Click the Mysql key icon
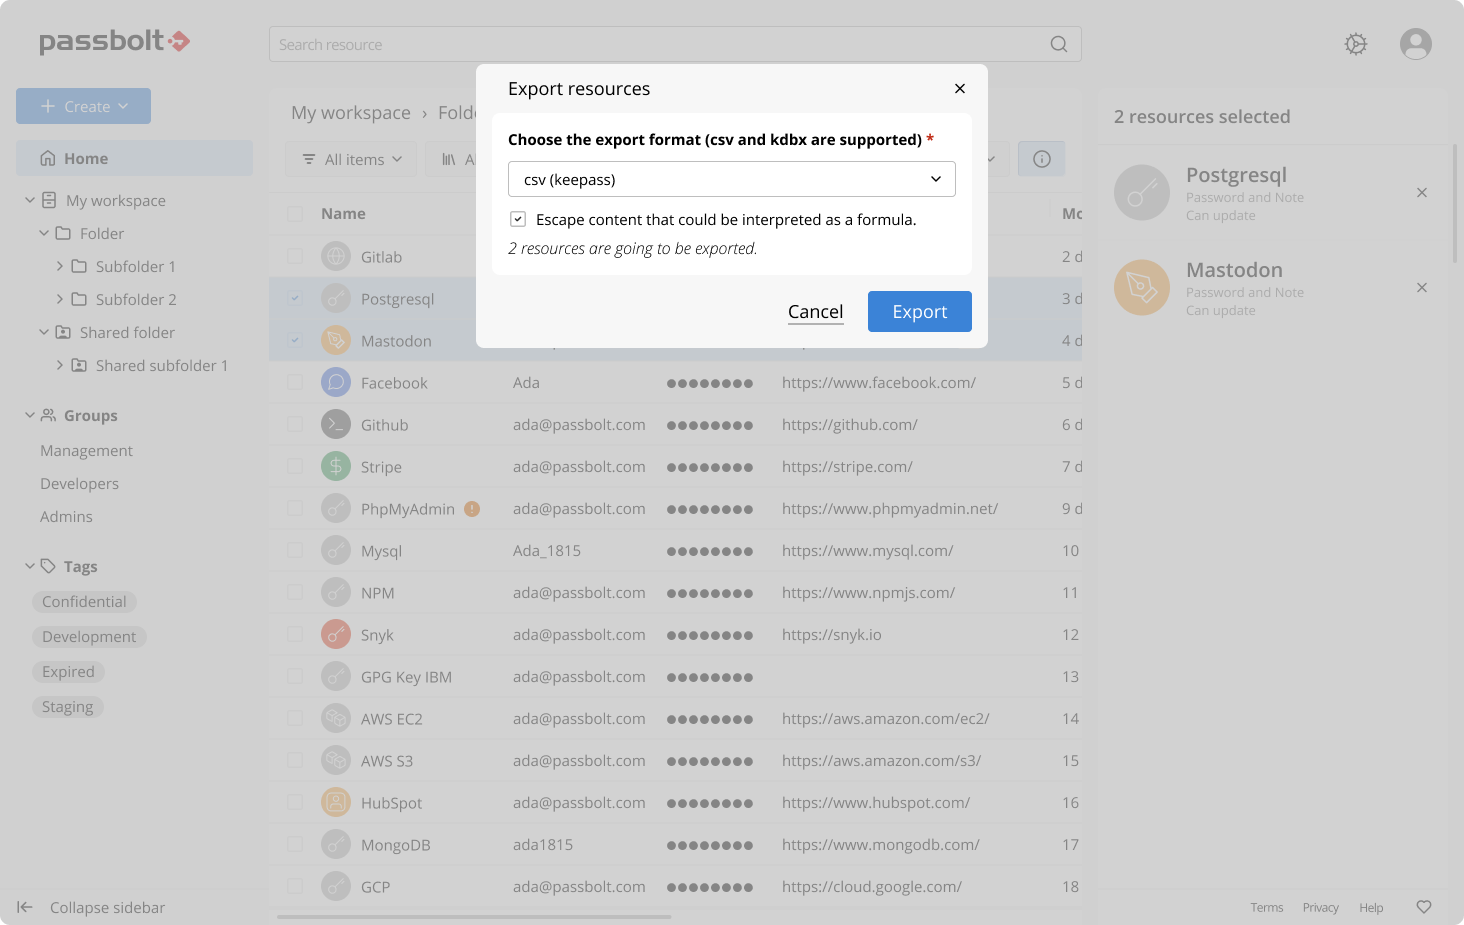 [336, 551]
